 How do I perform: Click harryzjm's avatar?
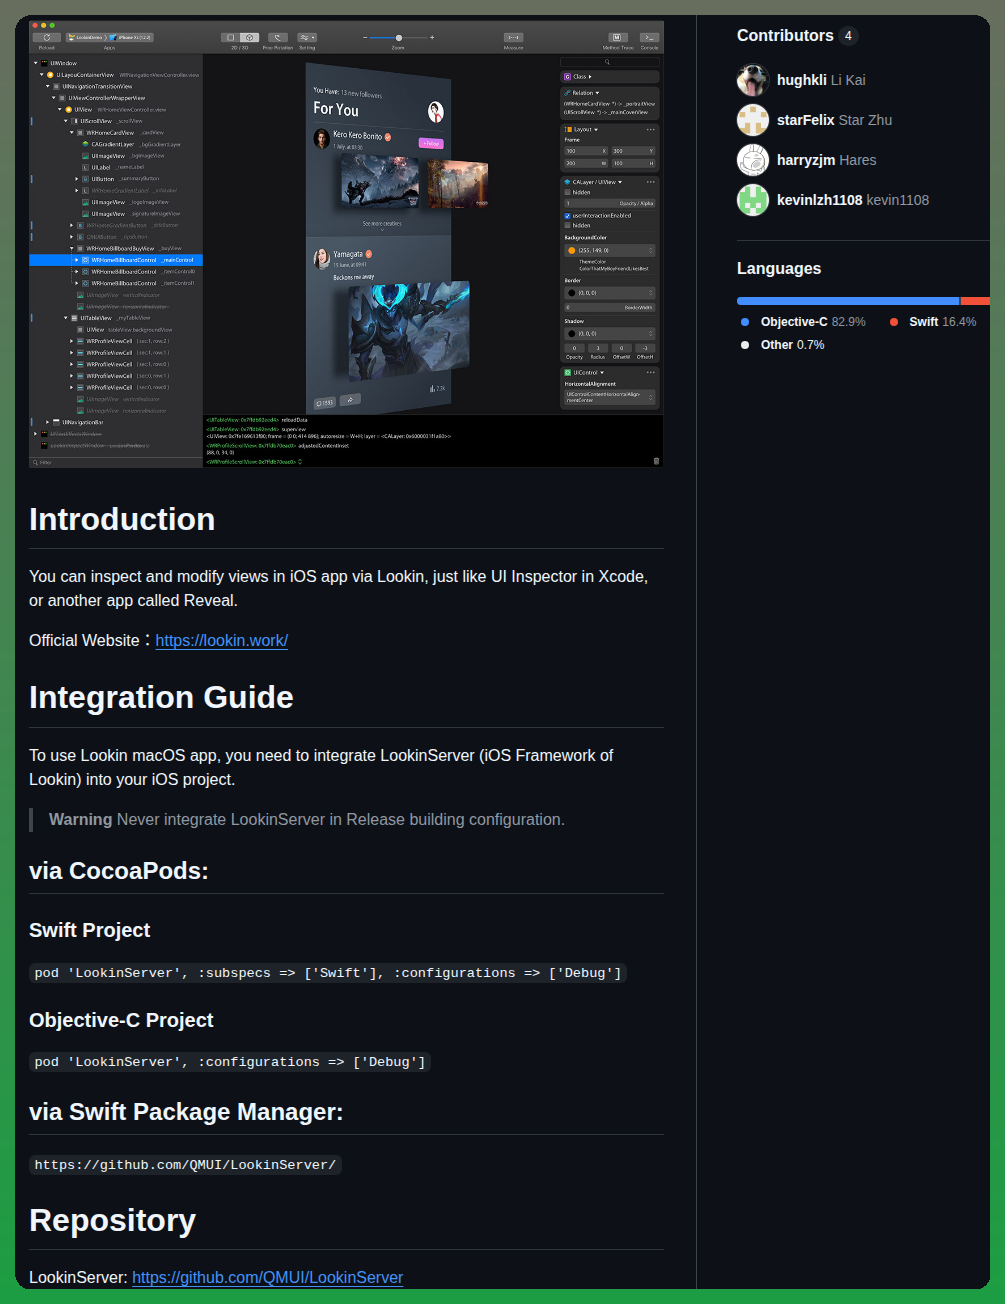click(753, 160)
